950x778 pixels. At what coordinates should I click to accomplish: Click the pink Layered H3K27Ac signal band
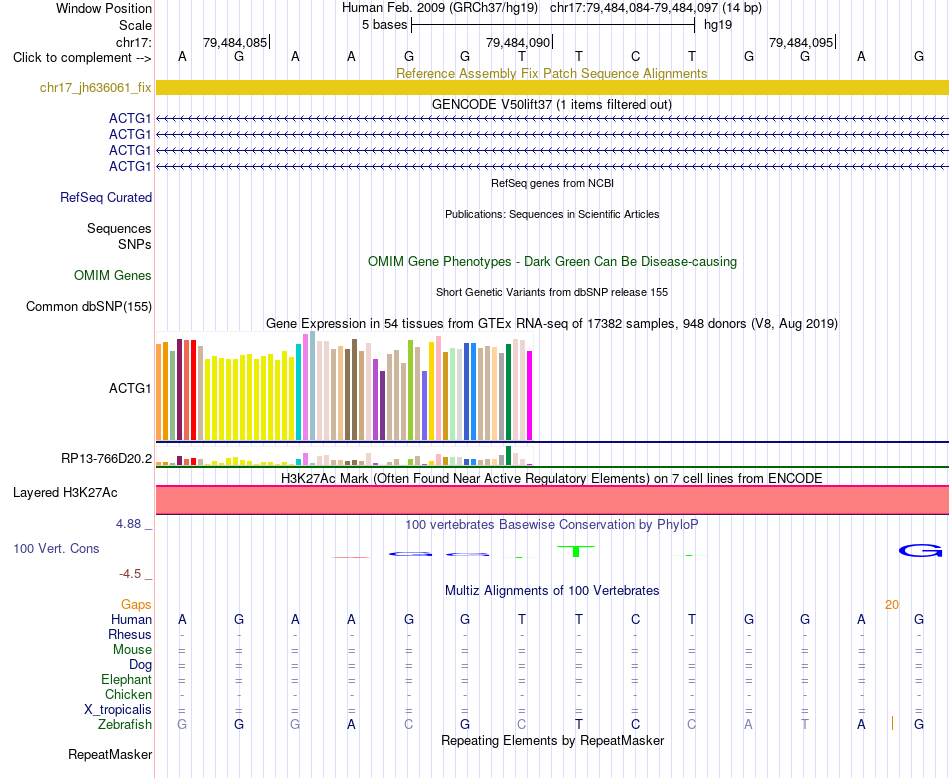tap(552, 500)
